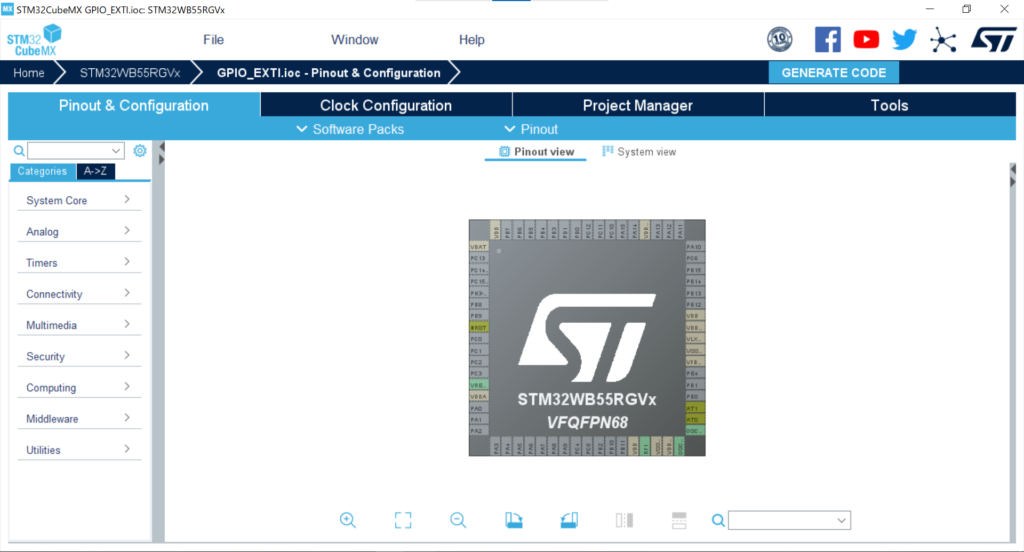Switch to Clock Configuration tab

point(386,105)
